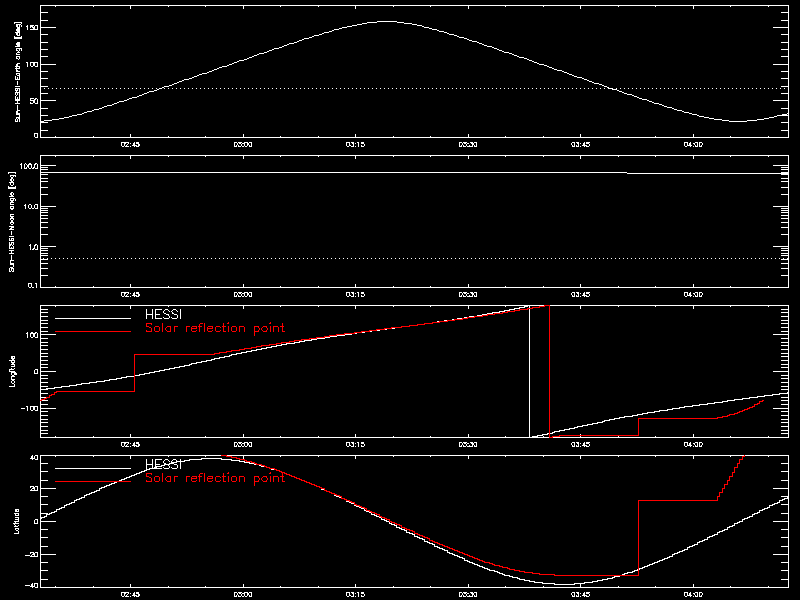Click the 100.0 tick label on Noon angle plot
Screen dimensions: 800x600
pos(29,167)
